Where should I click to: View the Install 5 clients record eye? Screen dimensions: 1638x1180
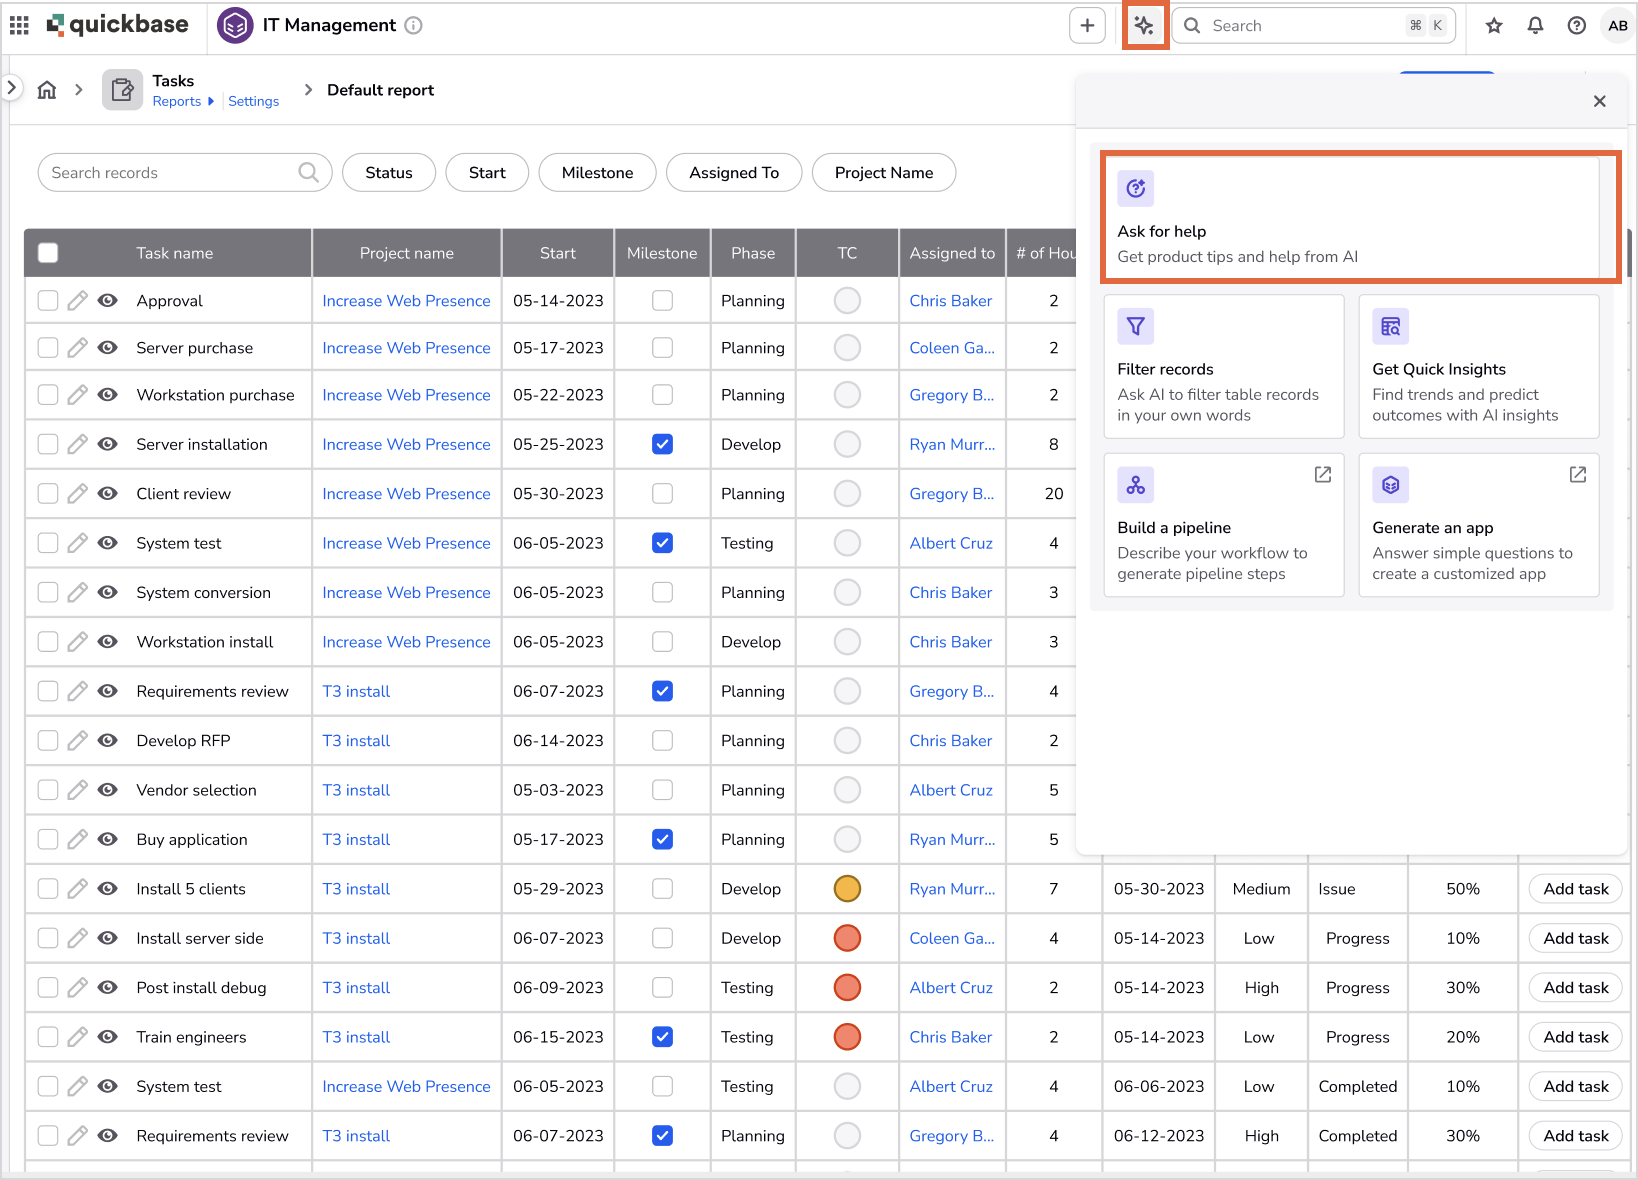tap(108, 889)
